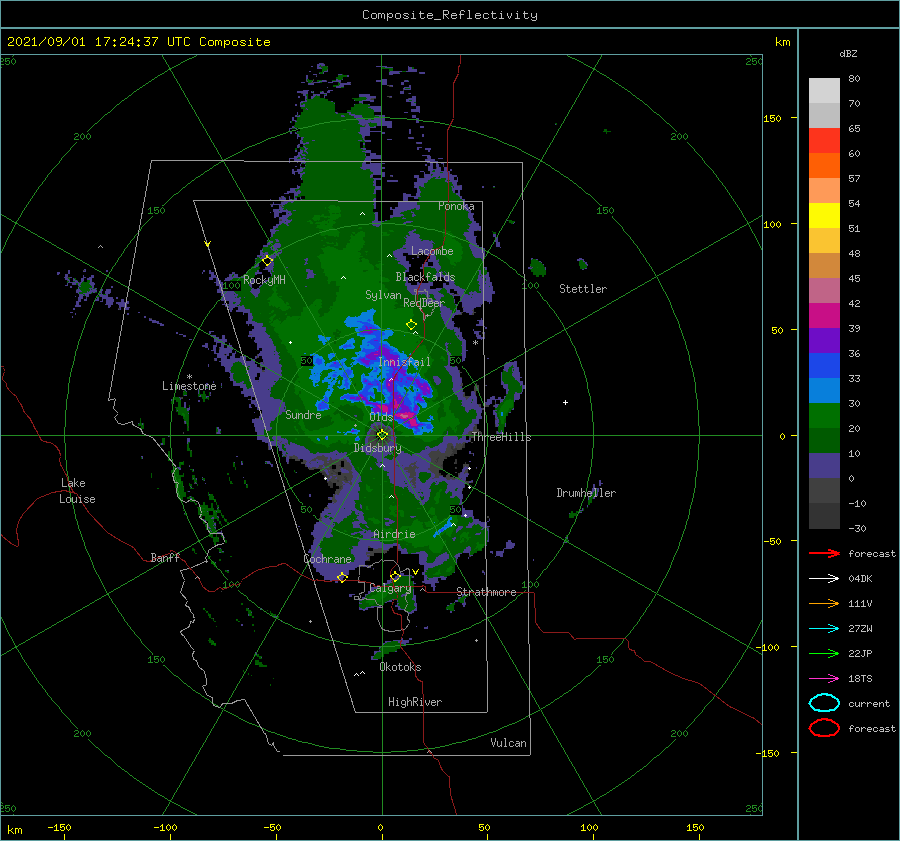The width and height of the screenshot is (900, 841).
Task: Click the red forecast arrow in legend
Action: 825,553
